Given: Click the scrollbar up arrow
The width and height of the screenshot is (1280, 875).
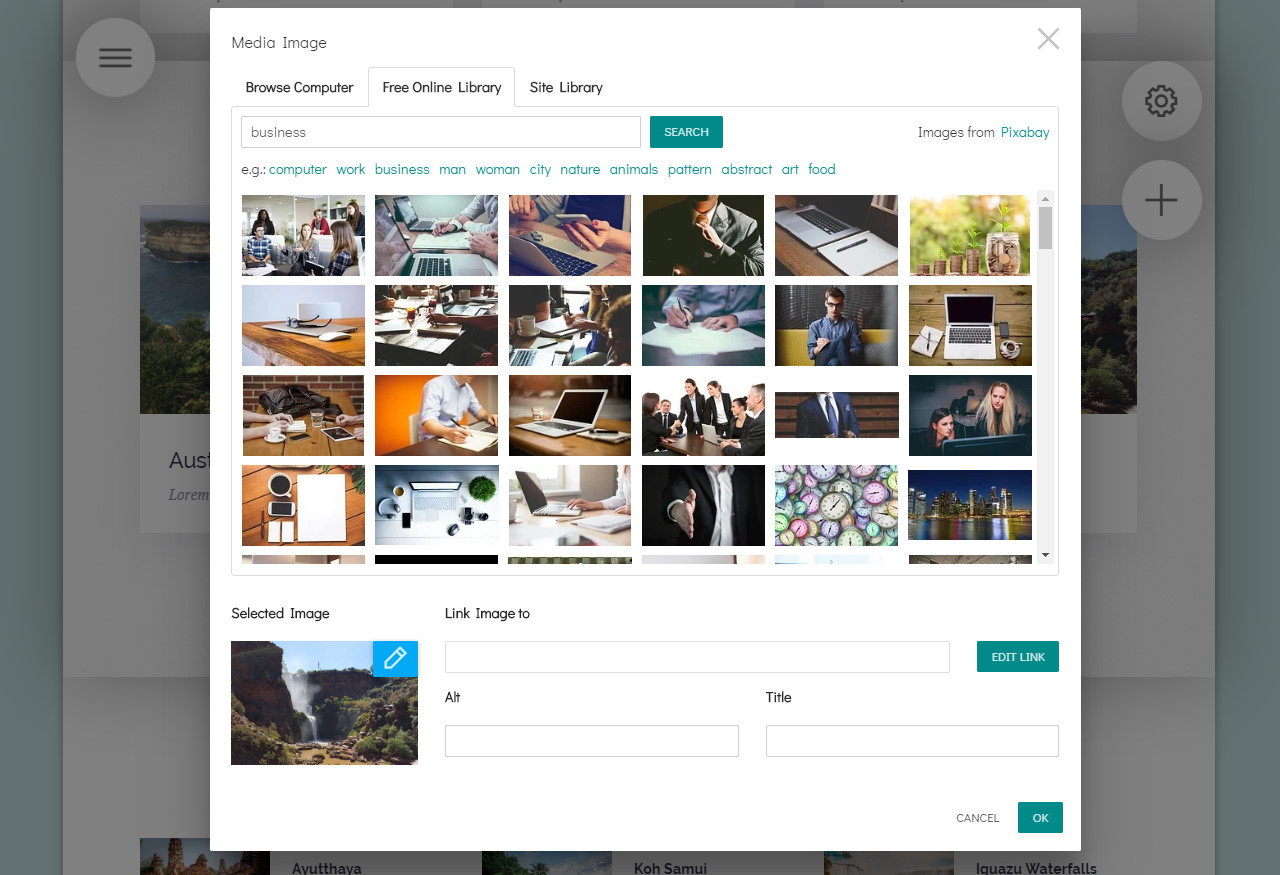Looking at the screenshot, I should coord(1045,197).
